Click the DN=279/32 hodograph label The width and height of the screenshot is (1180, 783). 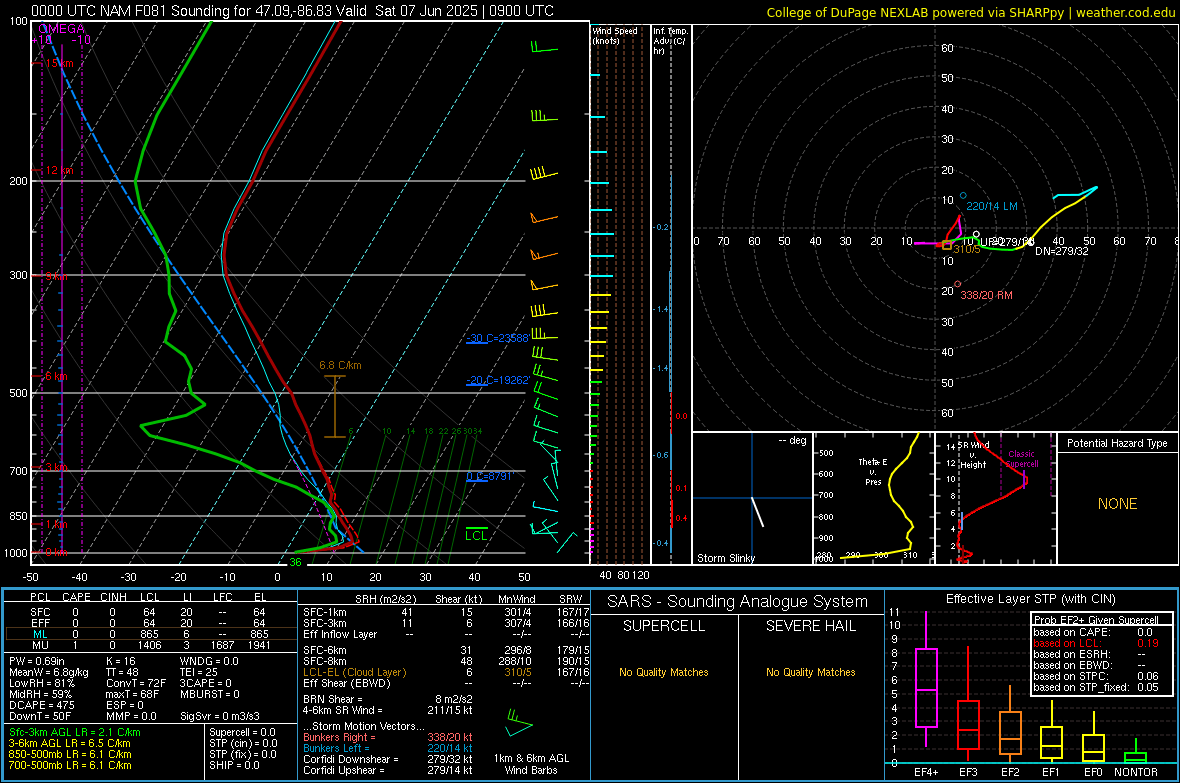point(1061,251)
